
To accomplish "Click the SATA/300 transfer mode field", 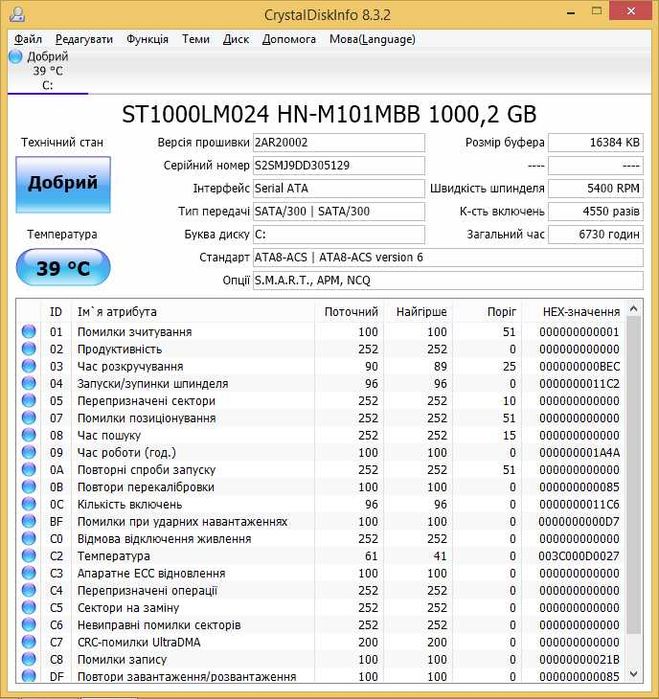I will pos(339,212).
